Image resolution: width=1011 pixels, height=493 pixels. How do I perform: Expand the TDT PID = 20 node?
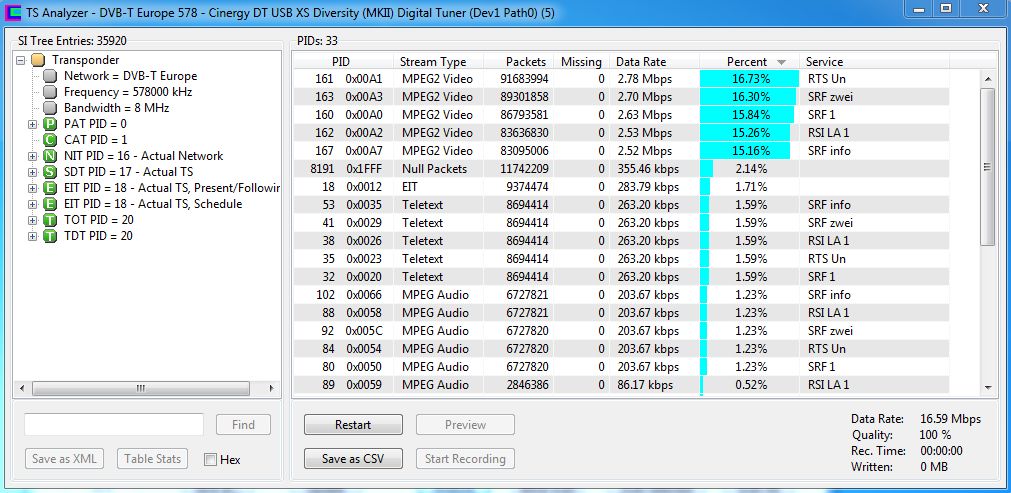pyautogui.click(x=33, y=236)
